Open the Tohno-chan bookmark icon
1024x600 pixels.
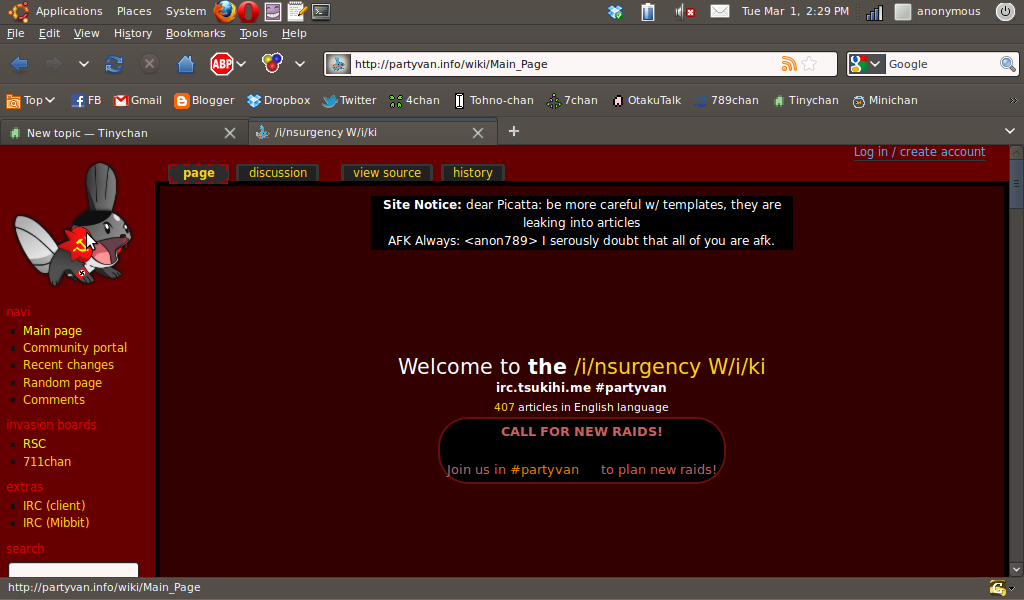coord(459,100)
